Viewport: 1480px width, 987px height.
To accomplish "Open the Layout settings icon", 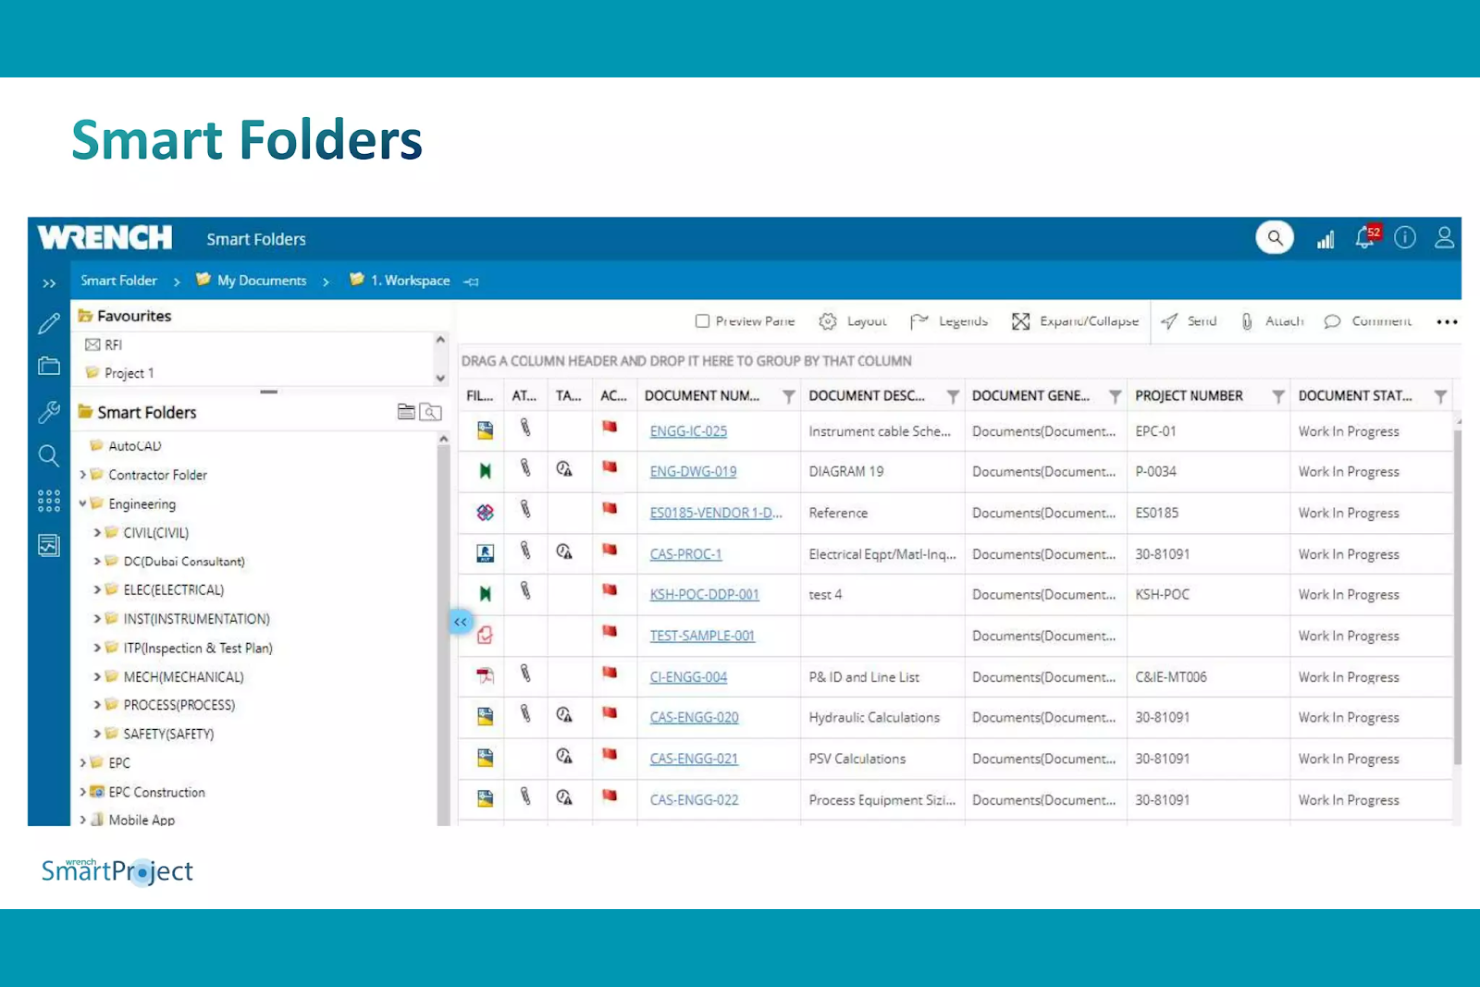I will 828,321.
